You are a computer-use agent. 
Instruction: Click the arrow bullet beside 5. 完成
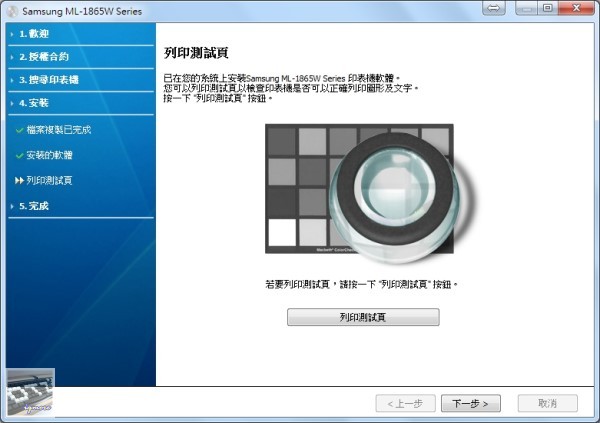(12, 206)
